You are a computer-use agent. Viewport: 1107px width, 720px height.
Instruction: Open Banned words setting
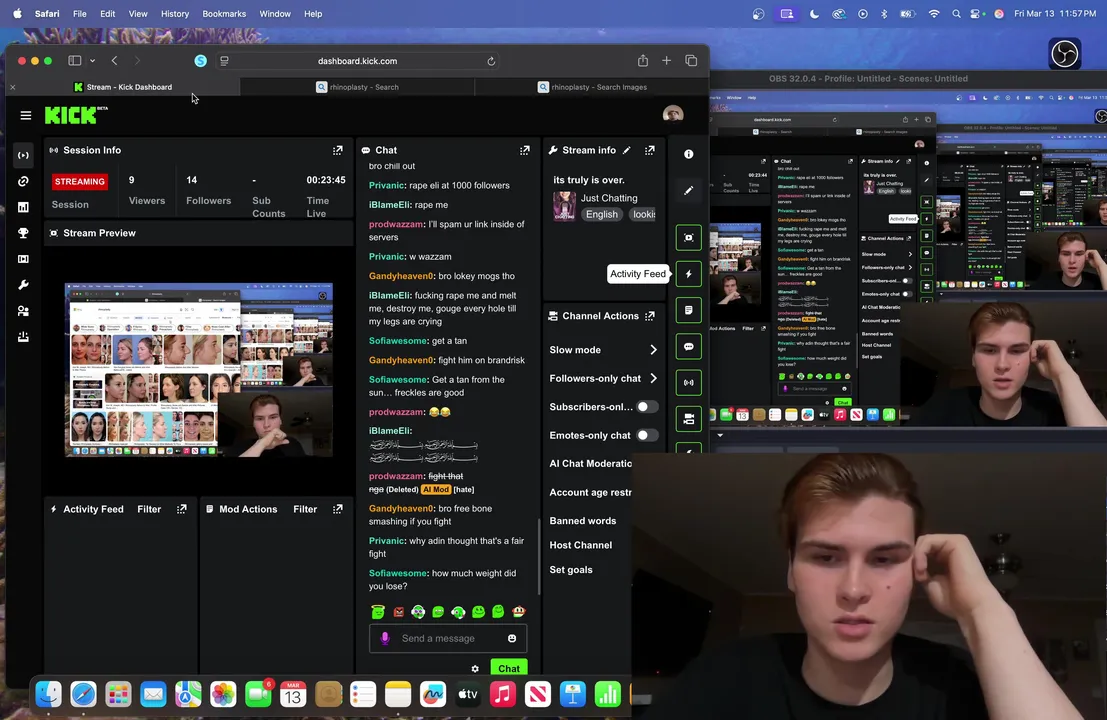(582, 521)
